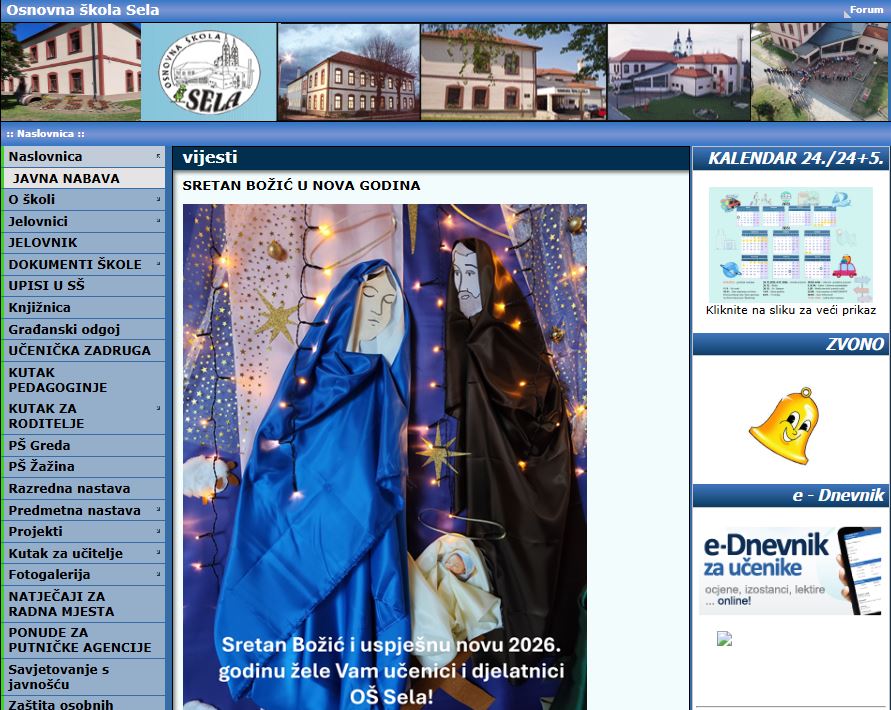The image size is (891, 710).
Task: Click the aerial school photo in header
Action: click(819, 72)
